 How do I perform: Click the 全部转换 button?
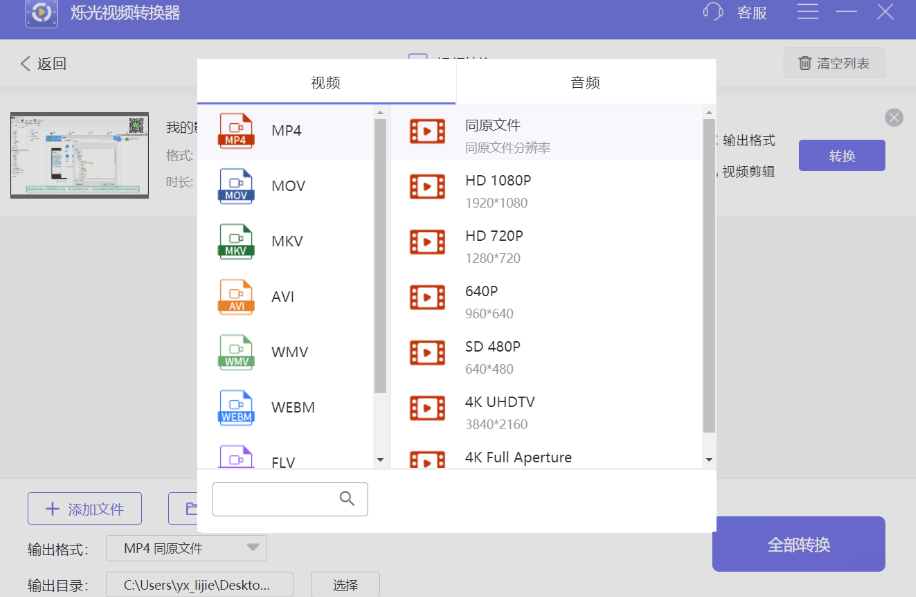798,543
